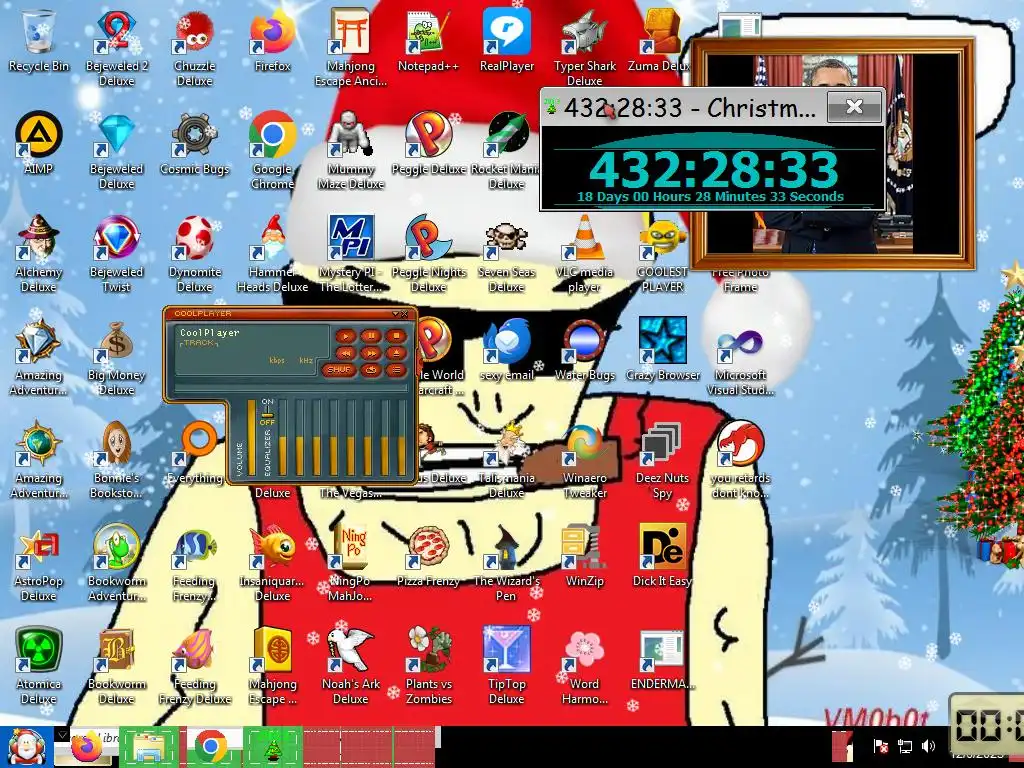Skip to next track in CoolPlayer

[370, 353]
